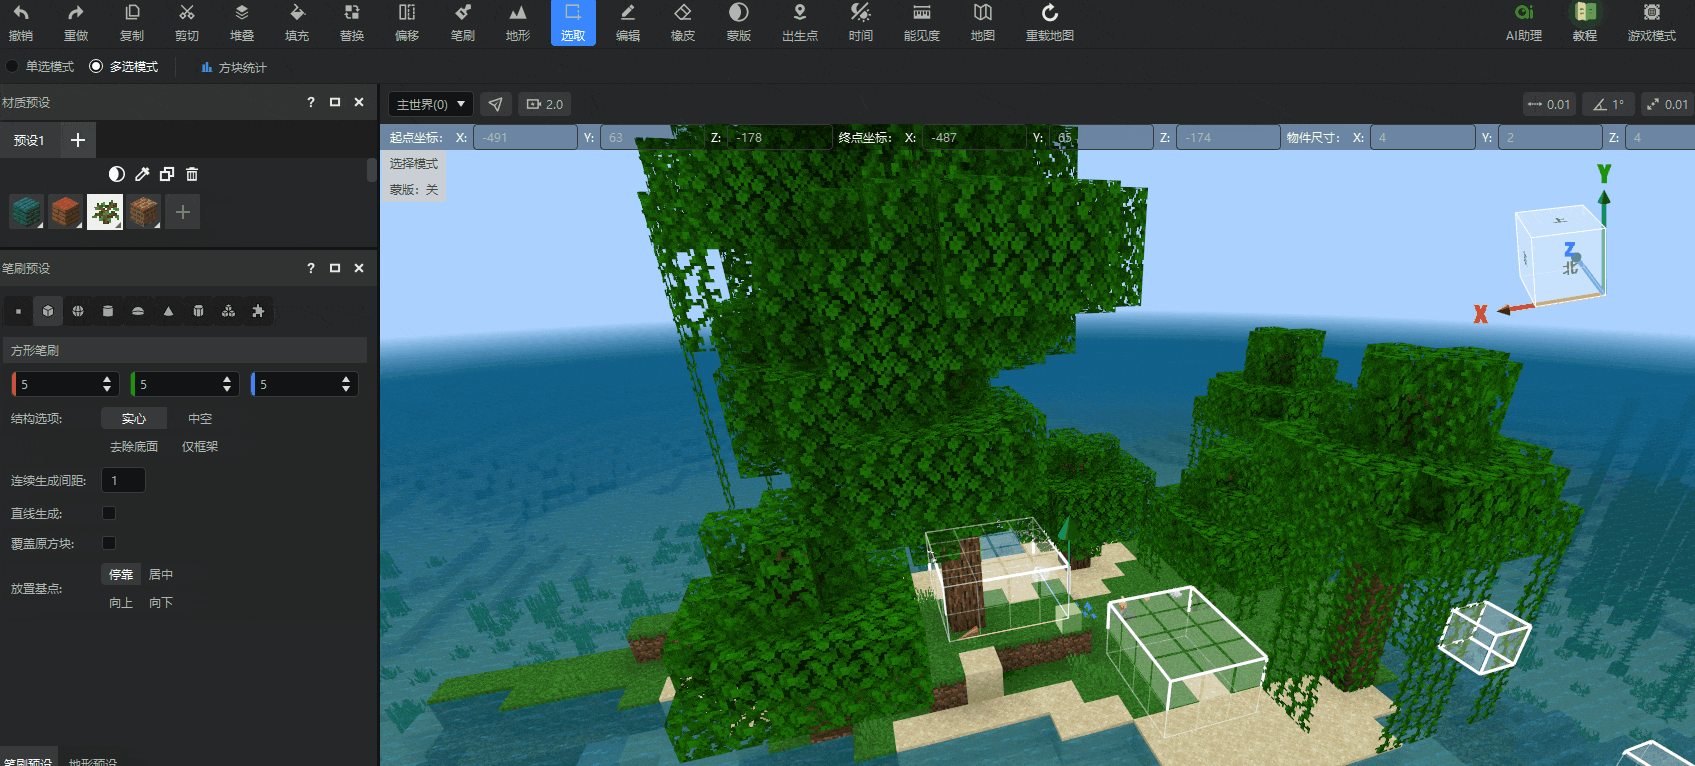Toggle the 直线生成 checkbox
1695x766 pixels.
(x=109, y=513)
